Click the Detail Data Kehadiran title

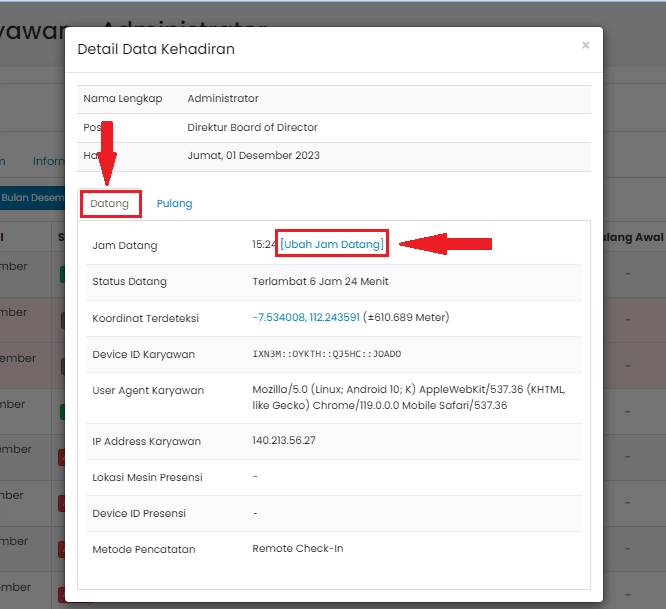click(x=156, y=49)
